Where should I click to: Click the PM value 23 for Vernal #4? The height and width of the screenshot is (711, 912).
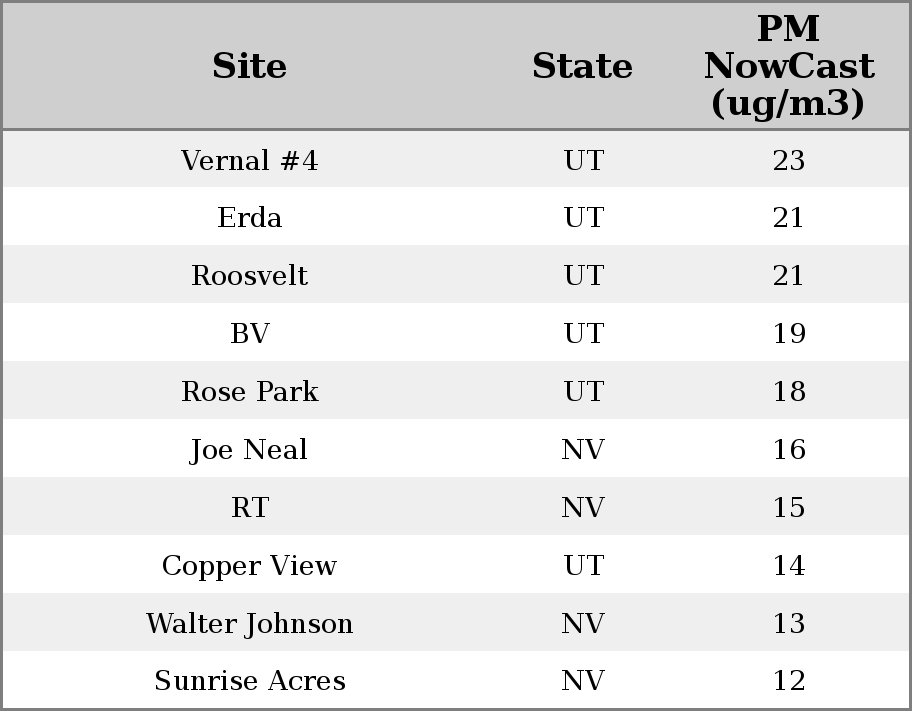tap(788, 160)
